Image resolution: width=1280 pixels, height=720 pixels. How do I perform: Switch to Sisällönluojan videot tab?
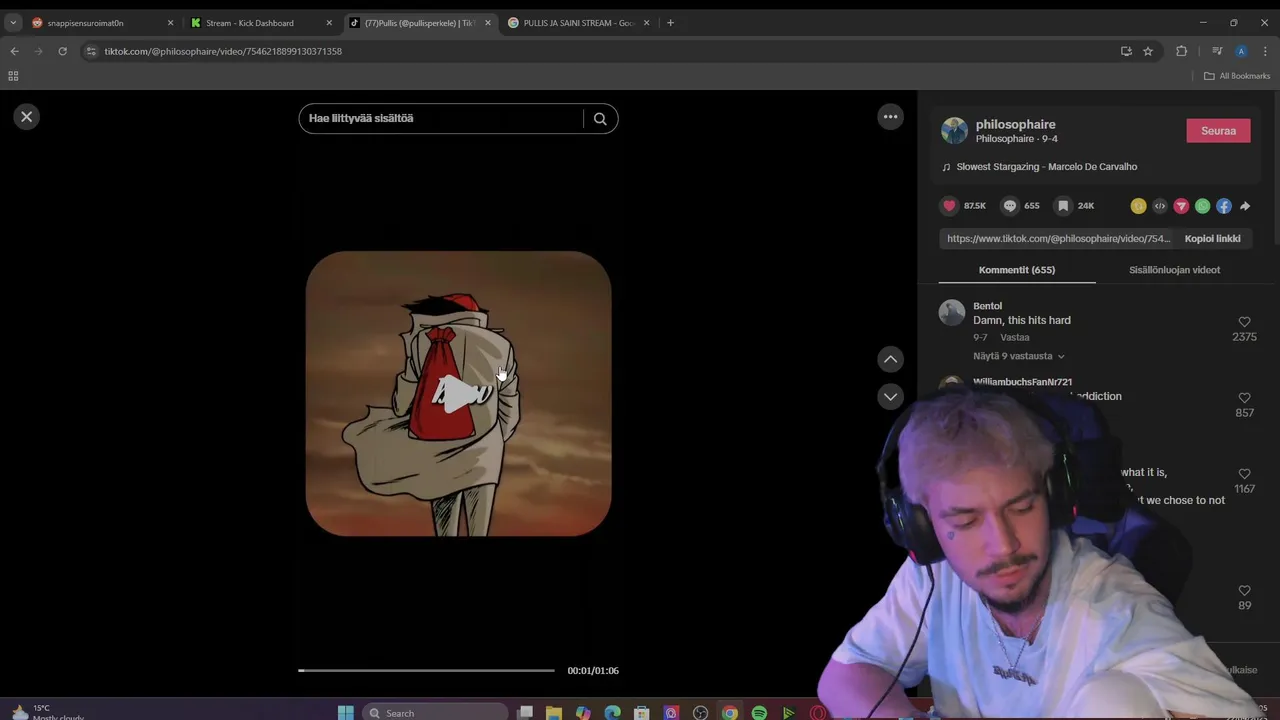tap(1174, 270)
